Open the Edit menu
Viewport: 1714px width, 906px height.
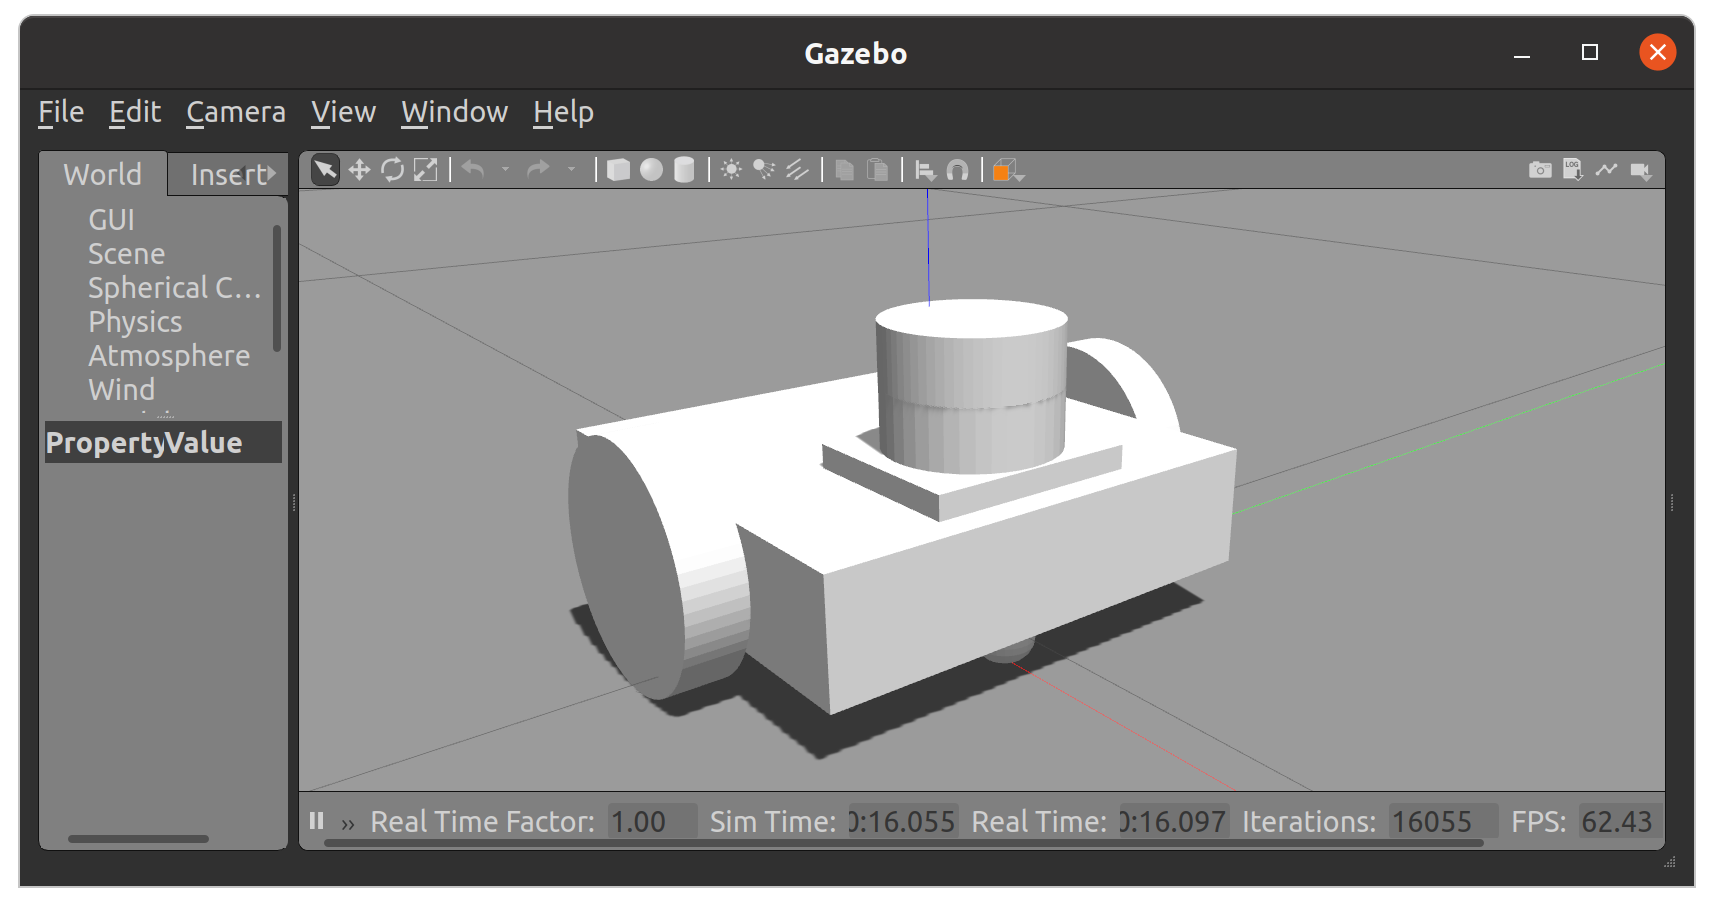pyautogui.click(x=135, y=112)
